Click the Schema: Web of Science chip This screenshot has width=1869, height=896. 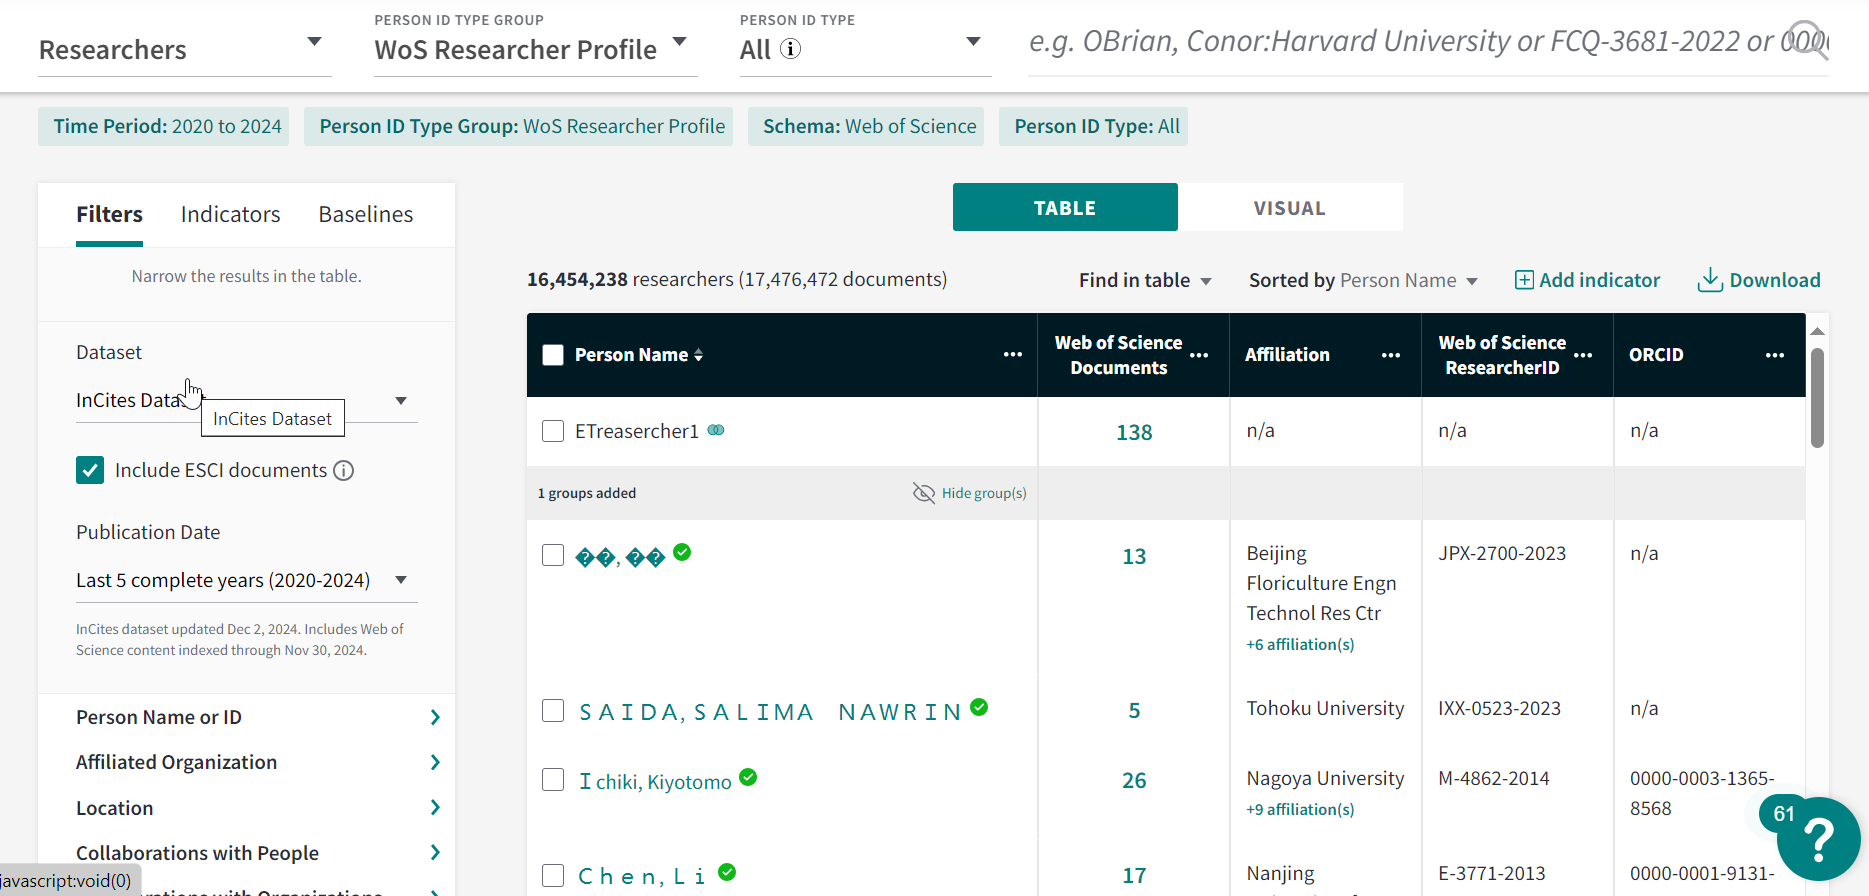(866, 126)
